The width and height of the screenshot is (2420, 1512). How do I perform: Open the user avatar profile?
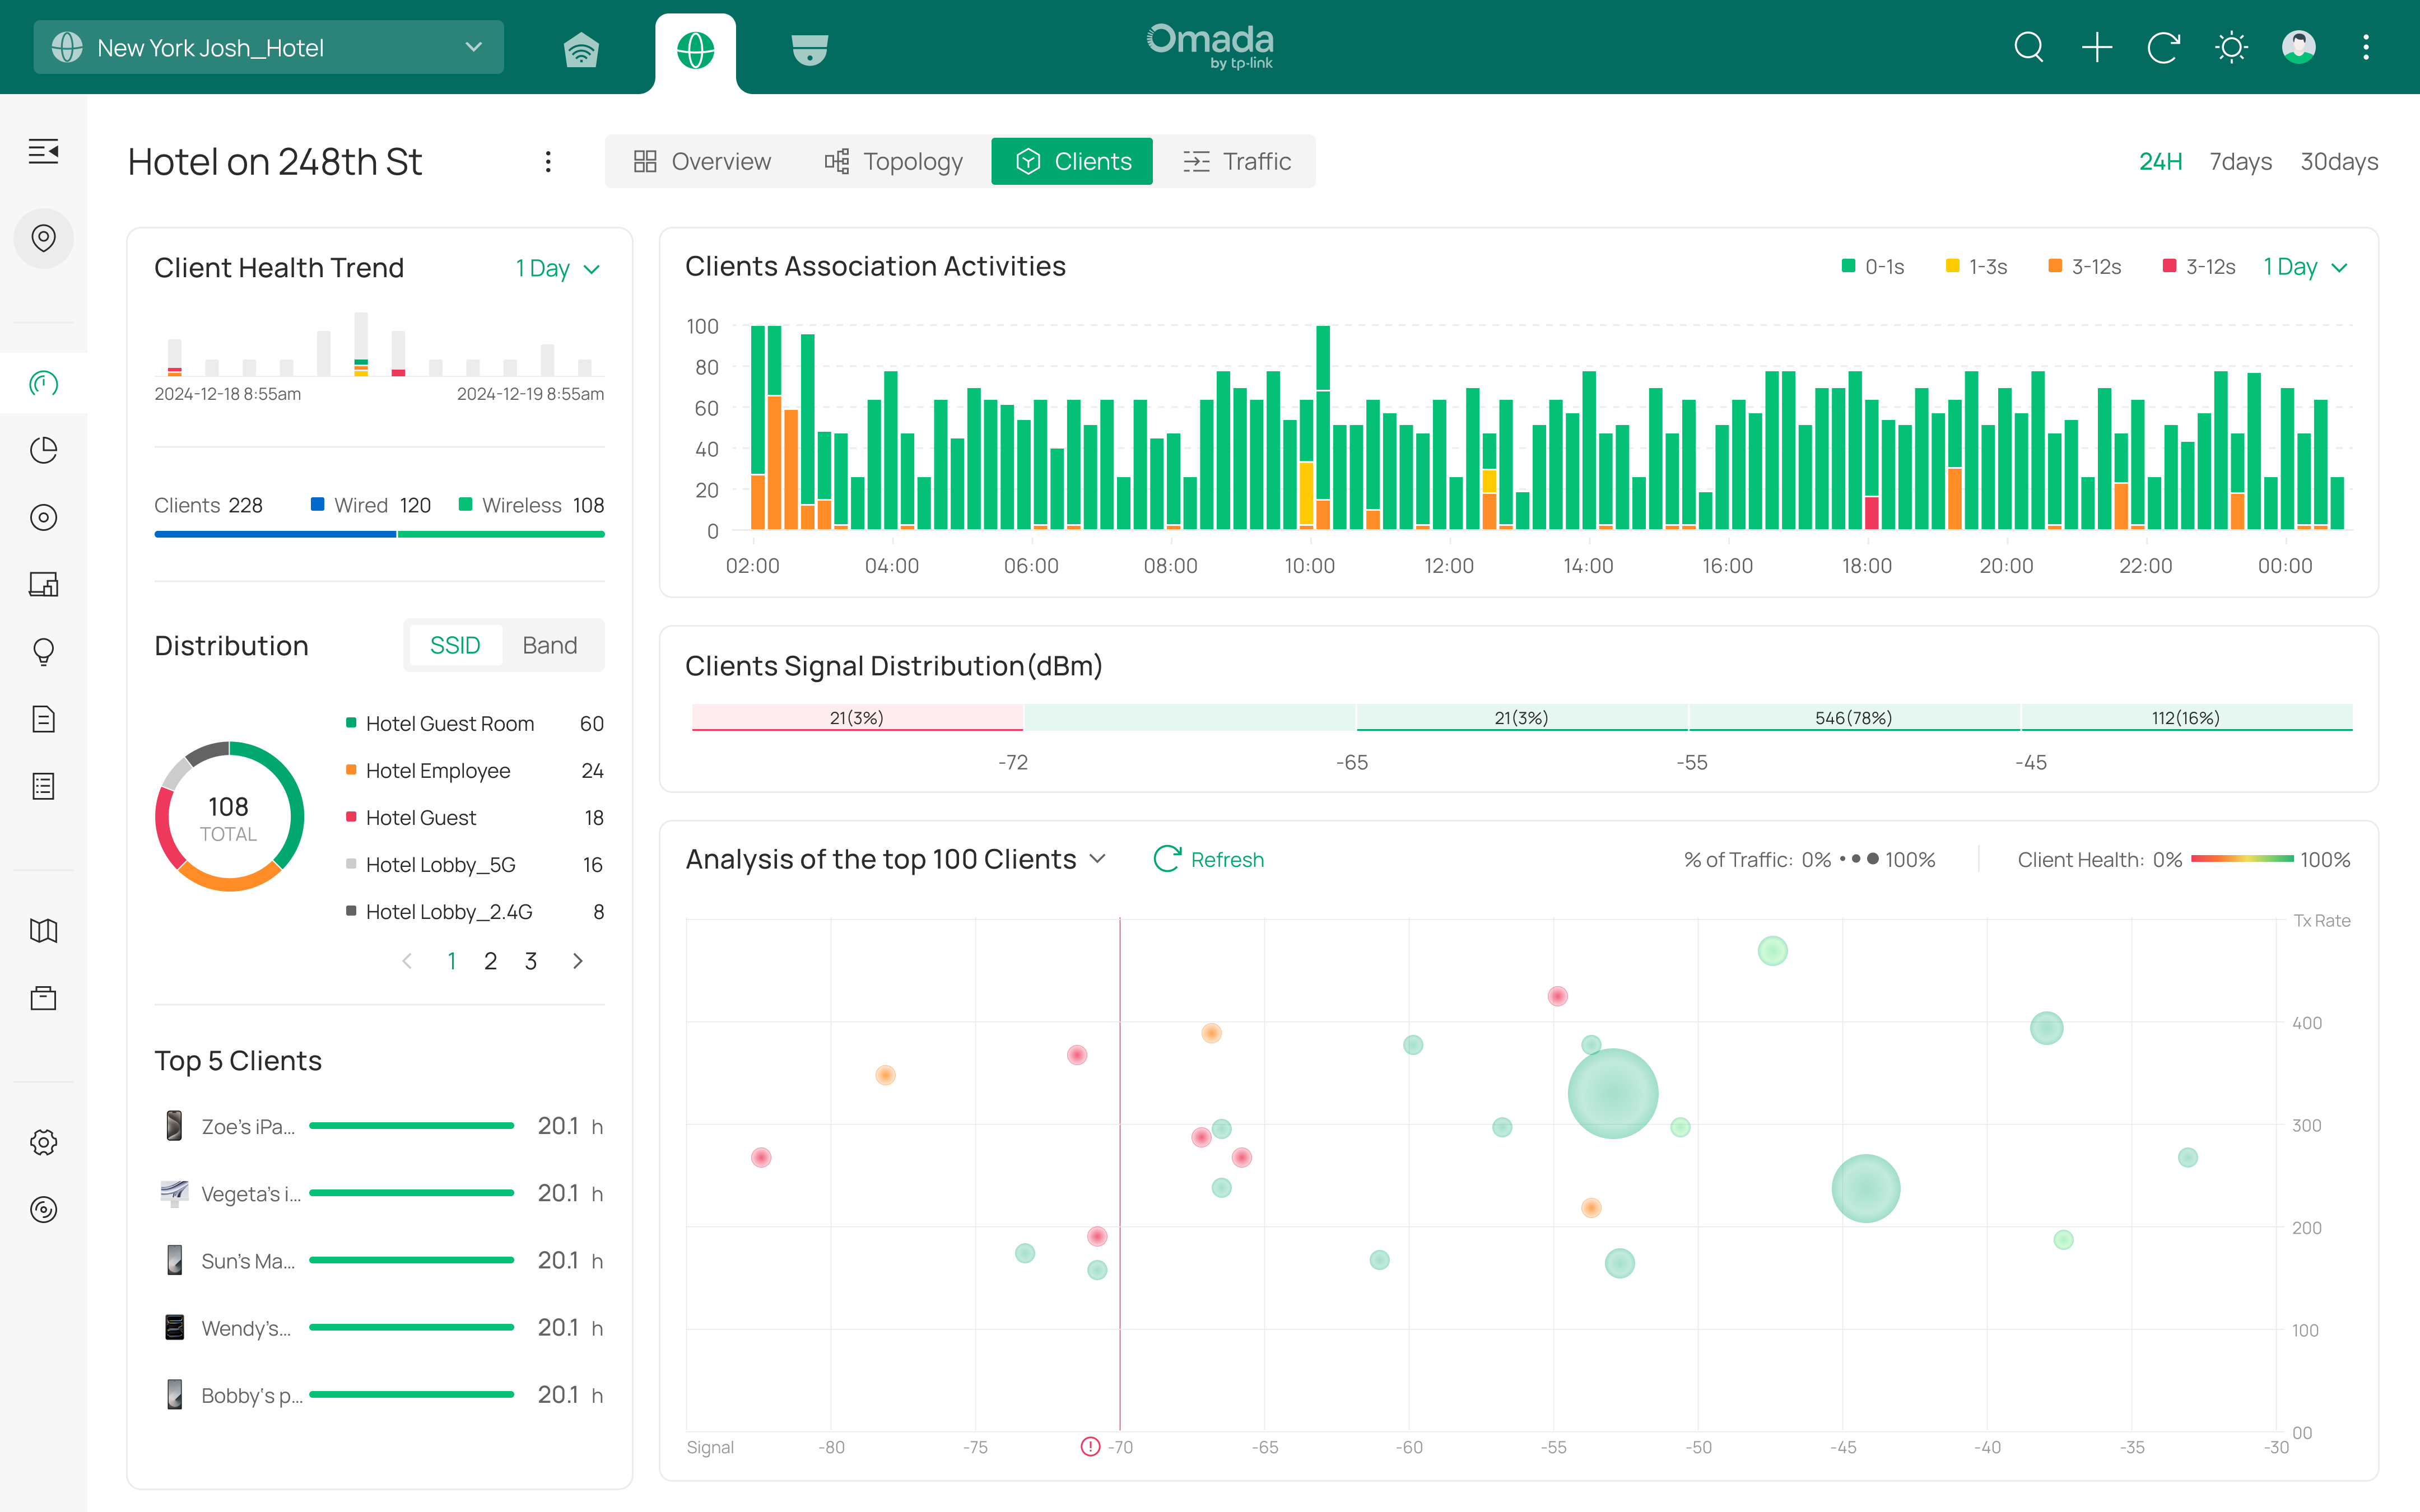(x=2298, y=47)
